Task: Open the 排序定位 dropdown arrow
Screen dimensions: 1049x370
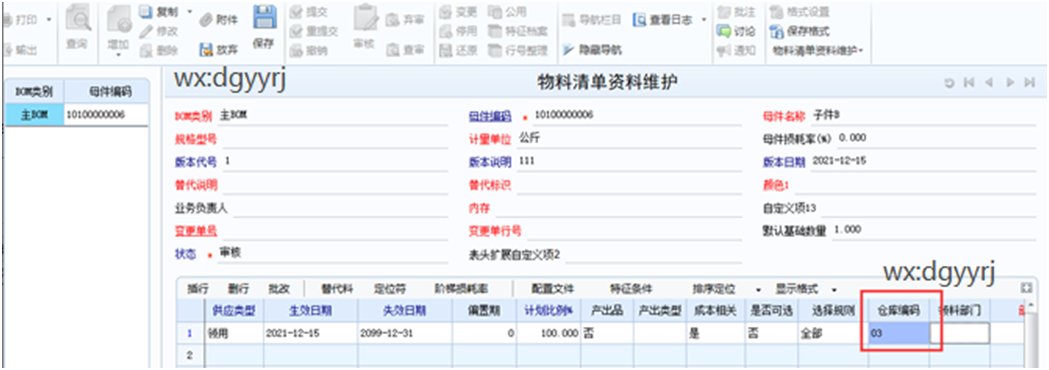Action: [758, 290]
